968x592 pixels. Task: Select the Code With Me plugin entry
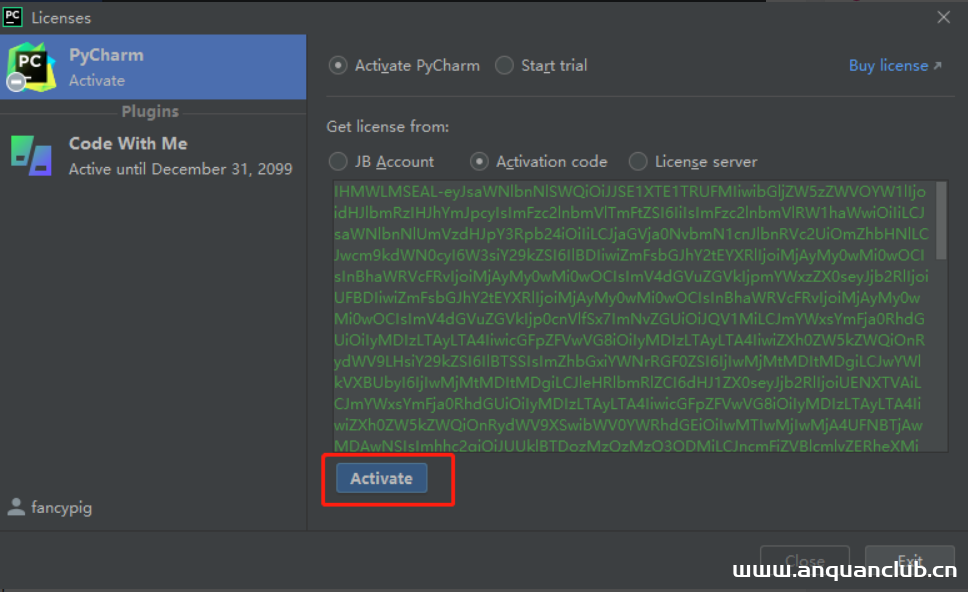point(150,155)
